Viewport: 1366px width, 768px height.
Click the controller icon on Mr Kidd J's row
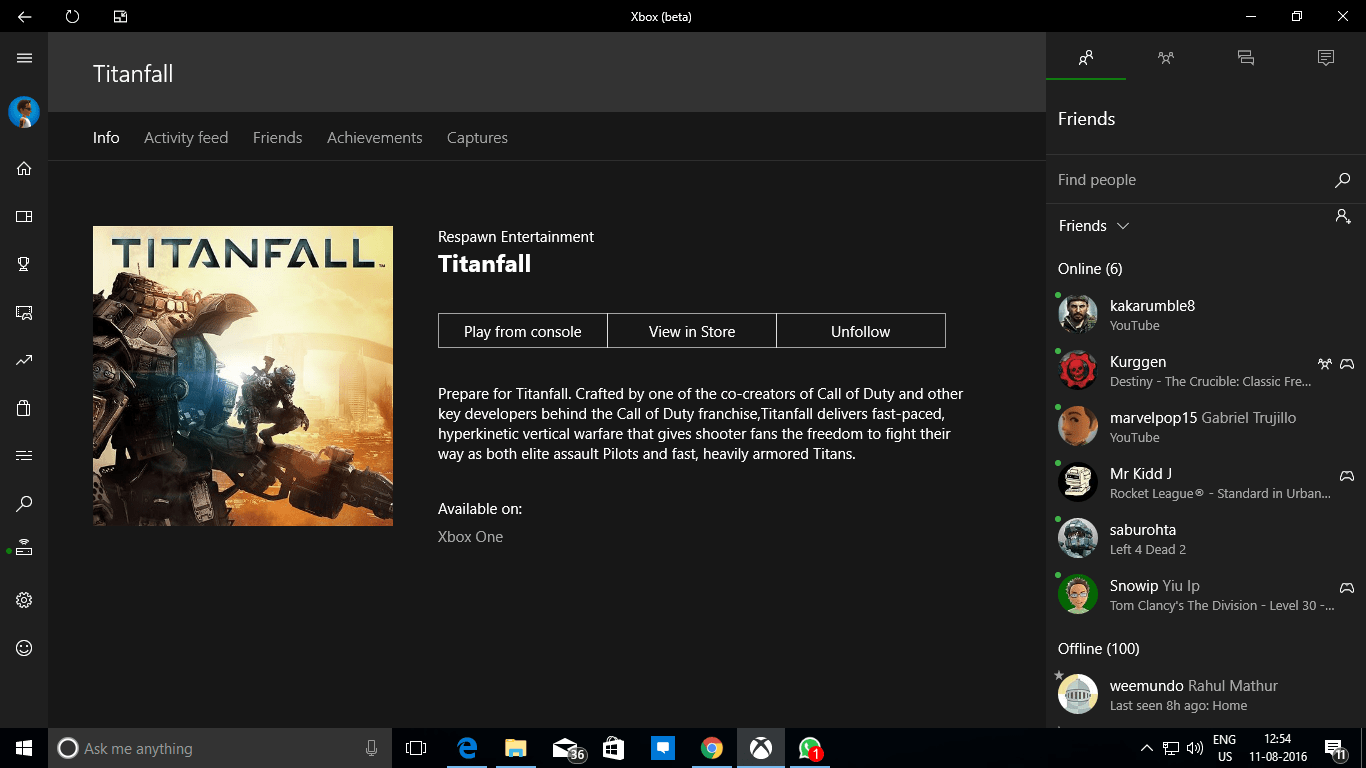click(1347, 475)
